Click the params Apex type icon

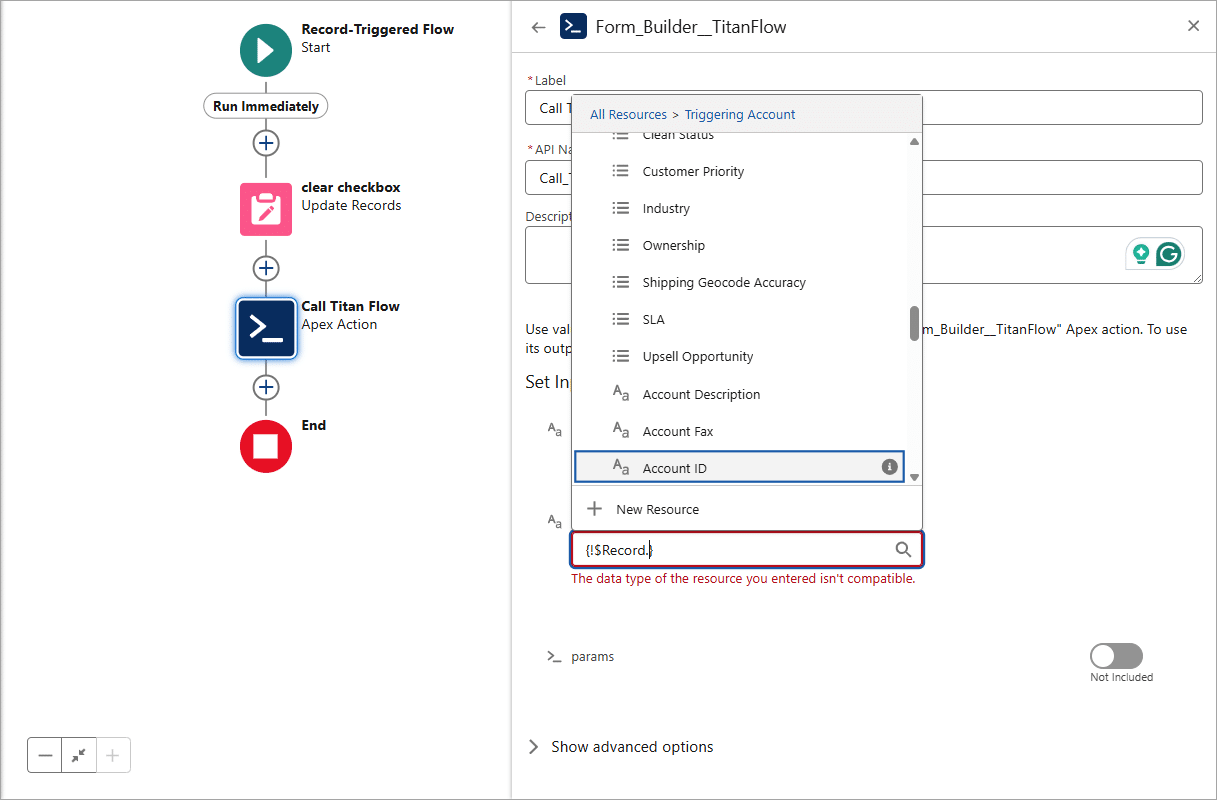554,657
